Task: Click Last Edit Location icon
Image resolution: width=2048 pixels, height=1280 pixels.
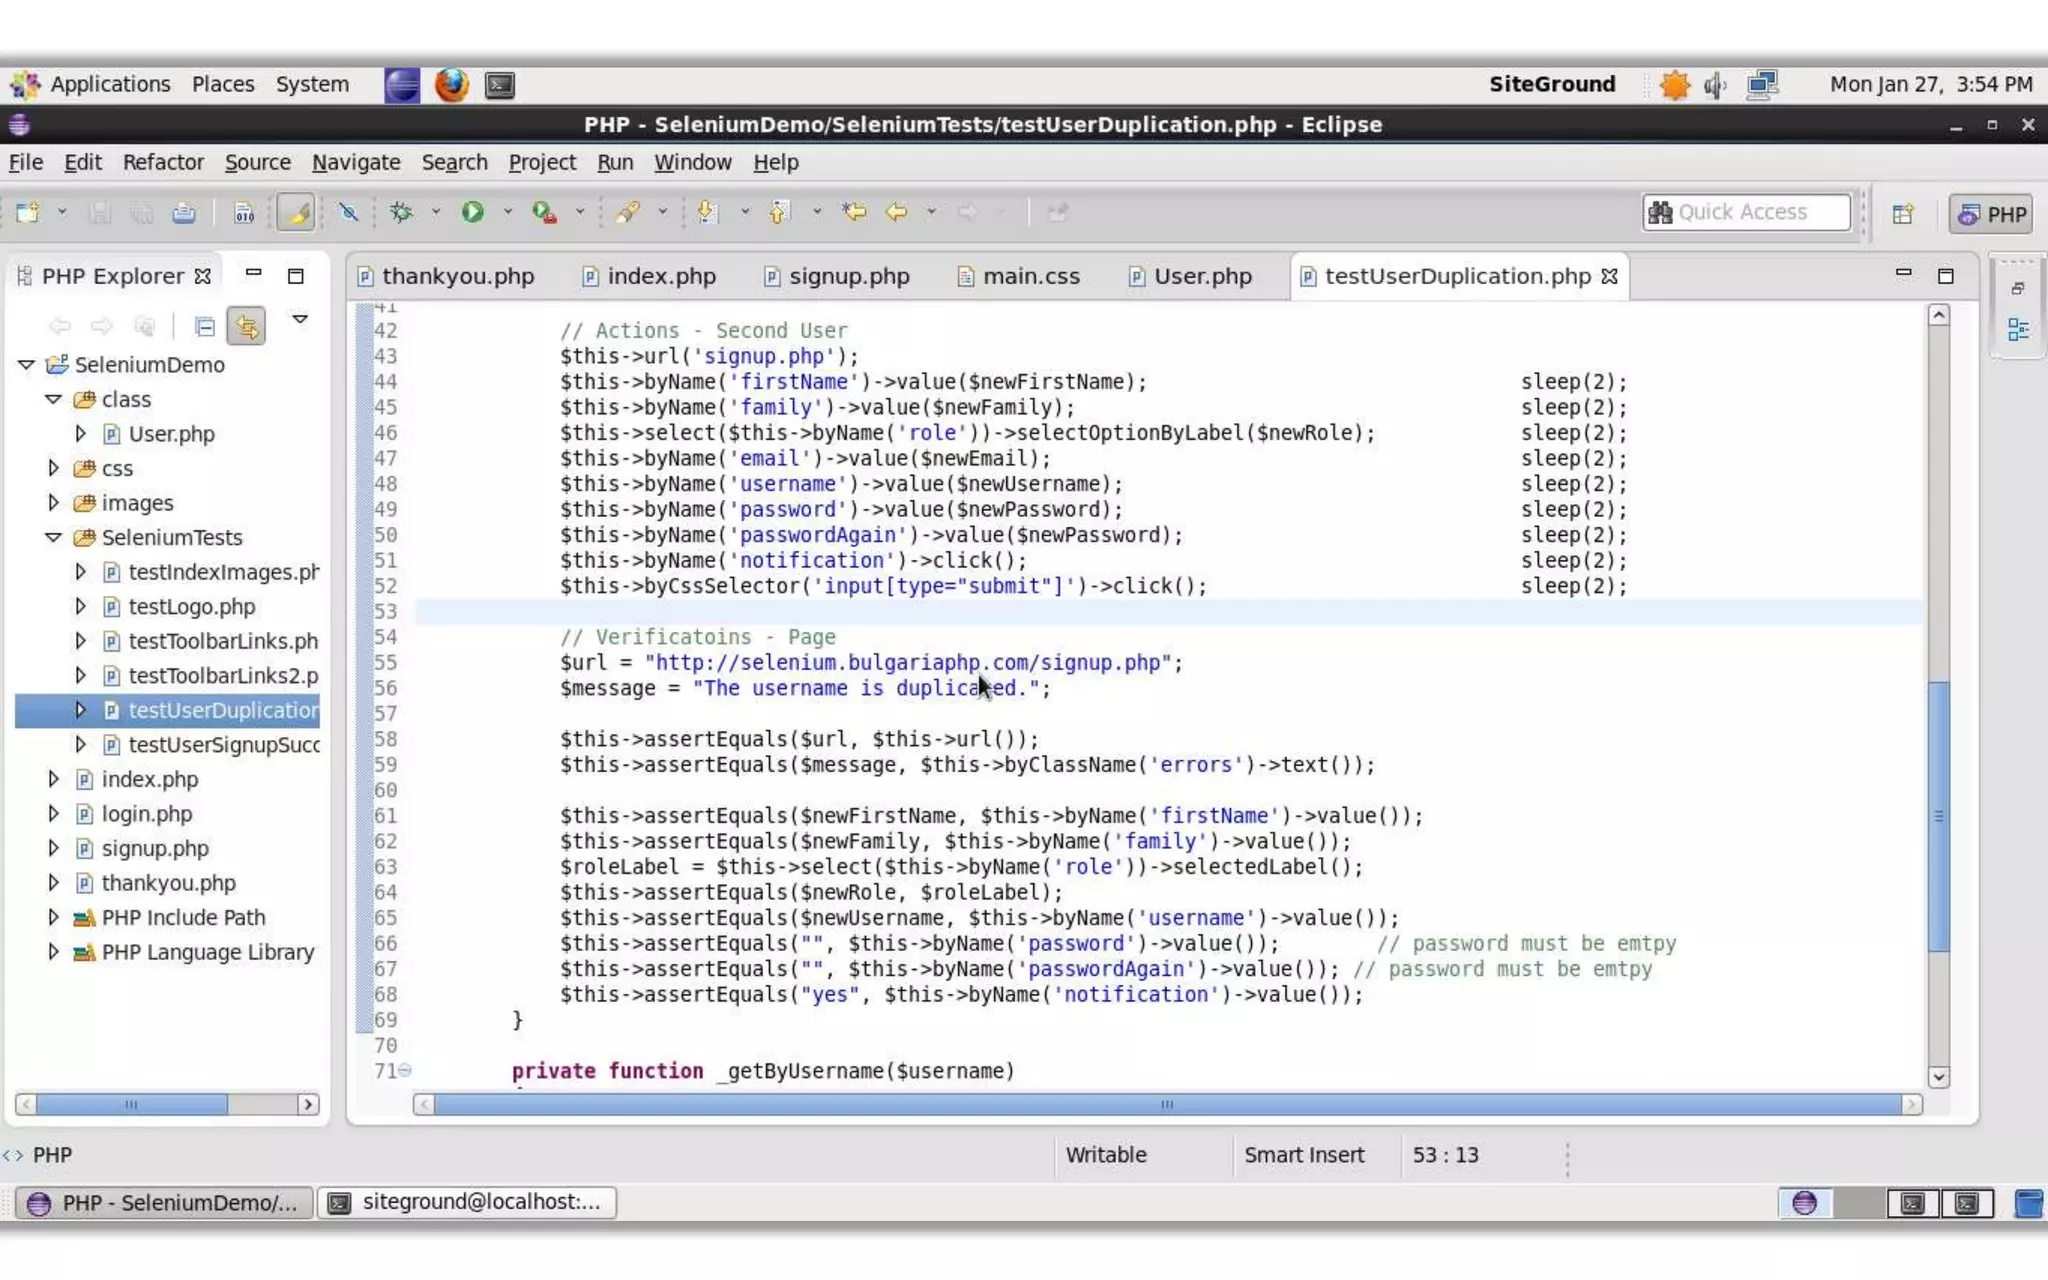Action: pyautogui.click(x=853, y=212)
